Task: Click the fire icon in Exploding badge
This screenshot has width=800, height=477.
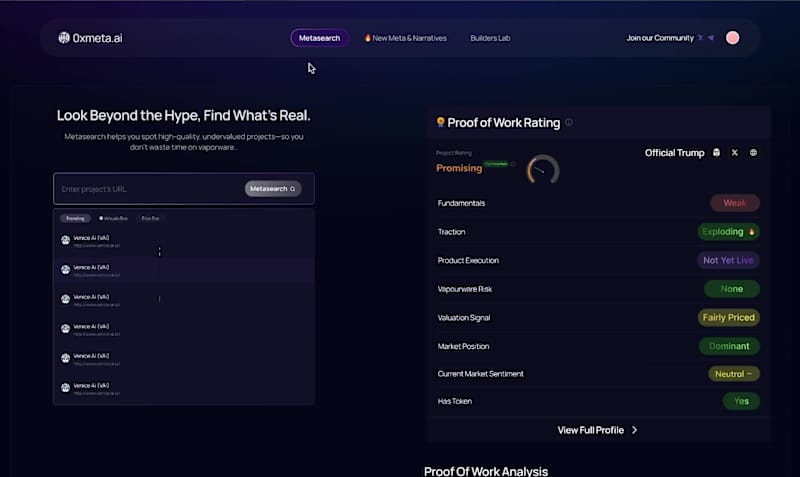Action: [752, 232]
